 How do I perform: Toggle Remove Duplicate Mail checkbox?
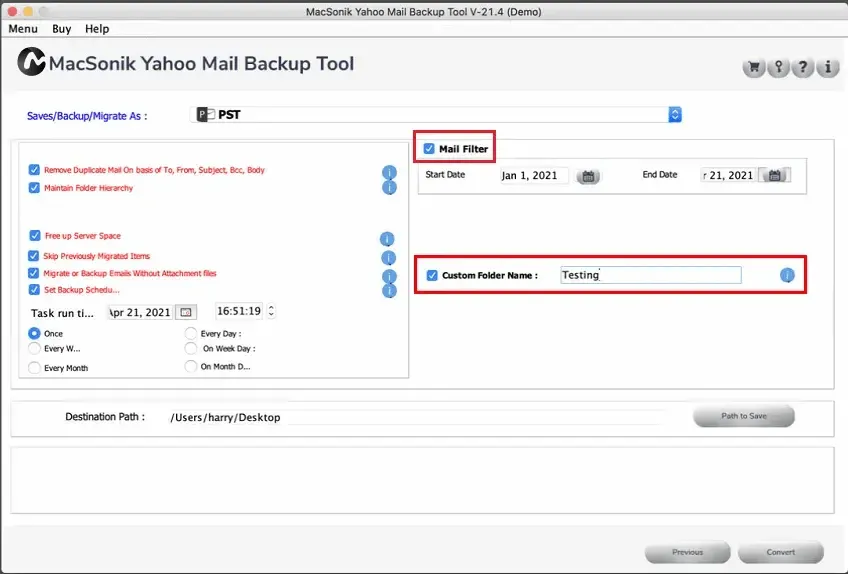click(x=34, y=170)
